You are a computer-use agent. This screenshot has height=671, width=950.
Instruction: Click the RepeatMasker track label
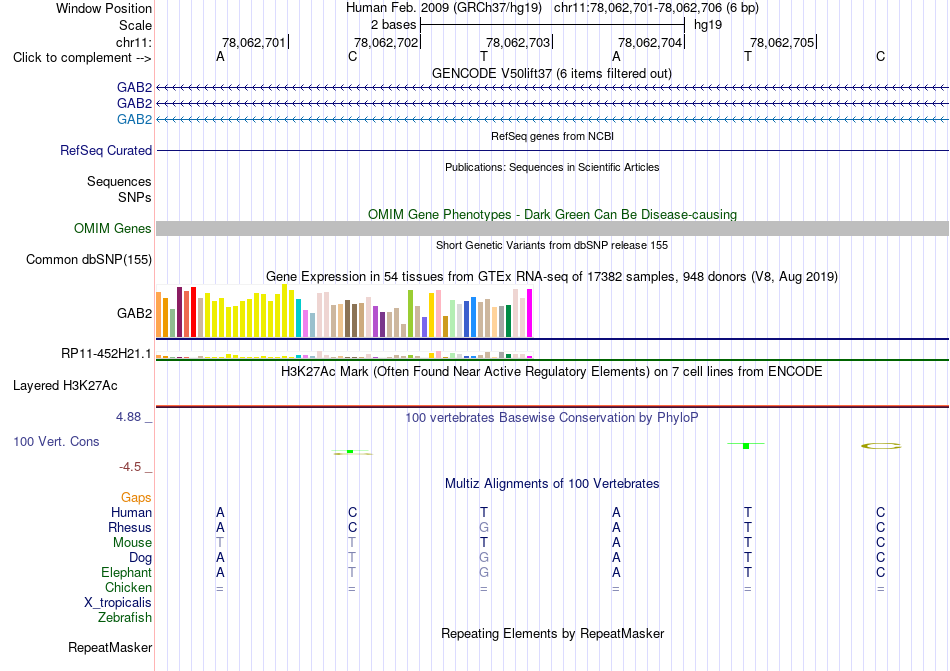[x=110, y=647]
